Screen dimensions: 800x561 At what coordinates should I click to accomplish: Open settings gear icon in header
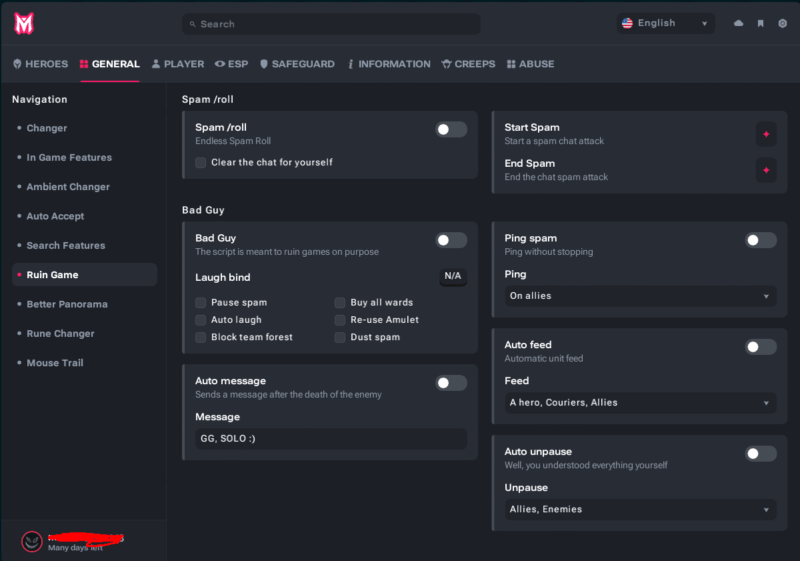pyautogui.click(x=782, y=23)
